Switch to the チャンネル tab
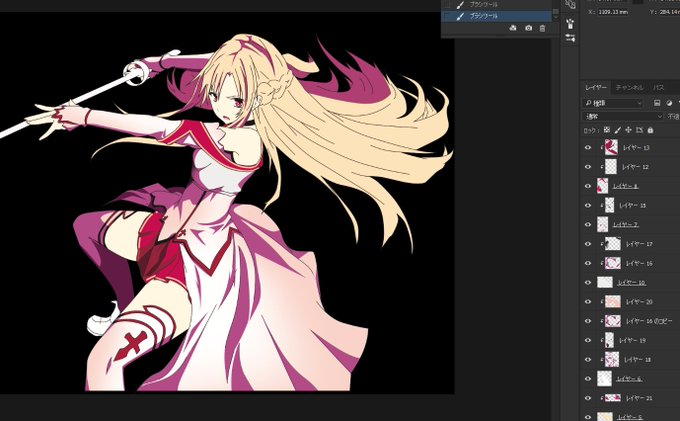This screenshot has height=421, width=680. (x=630, y=88)
